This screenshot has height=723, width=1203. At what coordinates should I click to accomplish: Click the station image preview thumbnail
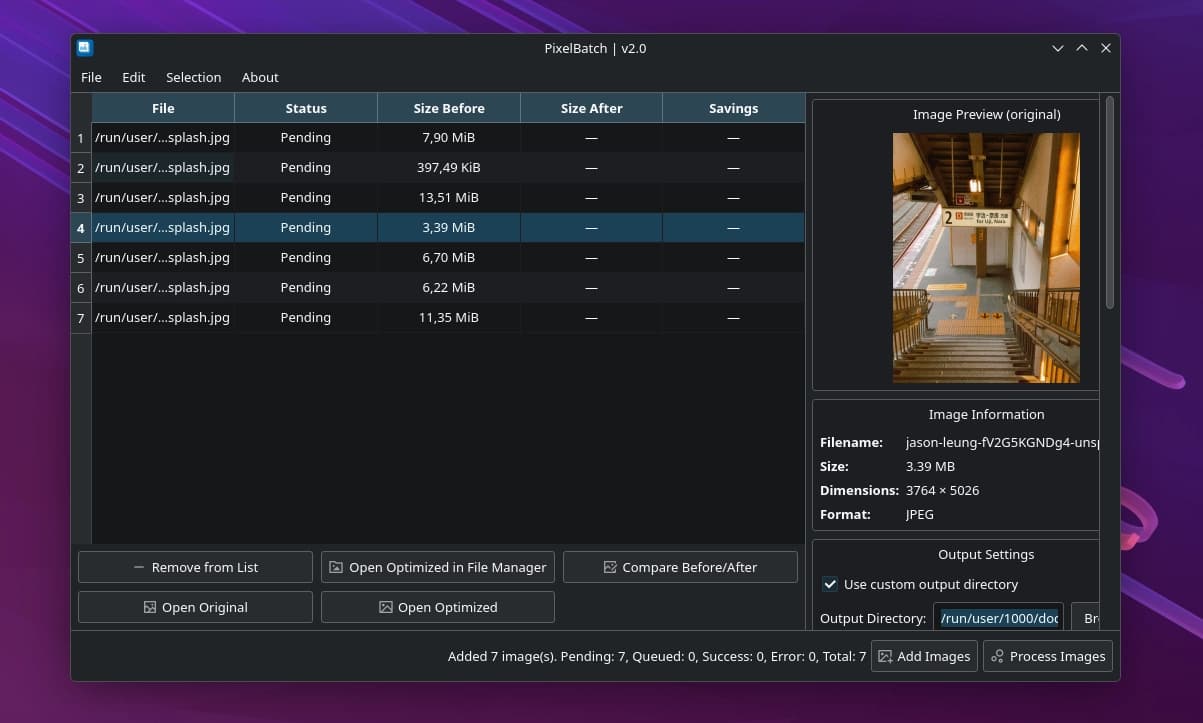[x=986, y=257]
